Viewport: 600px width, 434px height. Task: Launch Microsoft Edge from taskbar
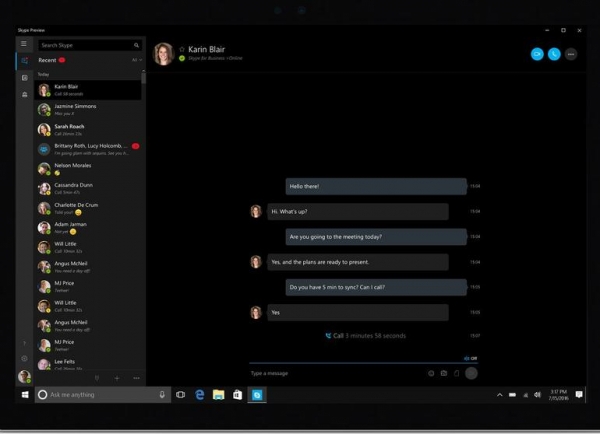[199, 395]
